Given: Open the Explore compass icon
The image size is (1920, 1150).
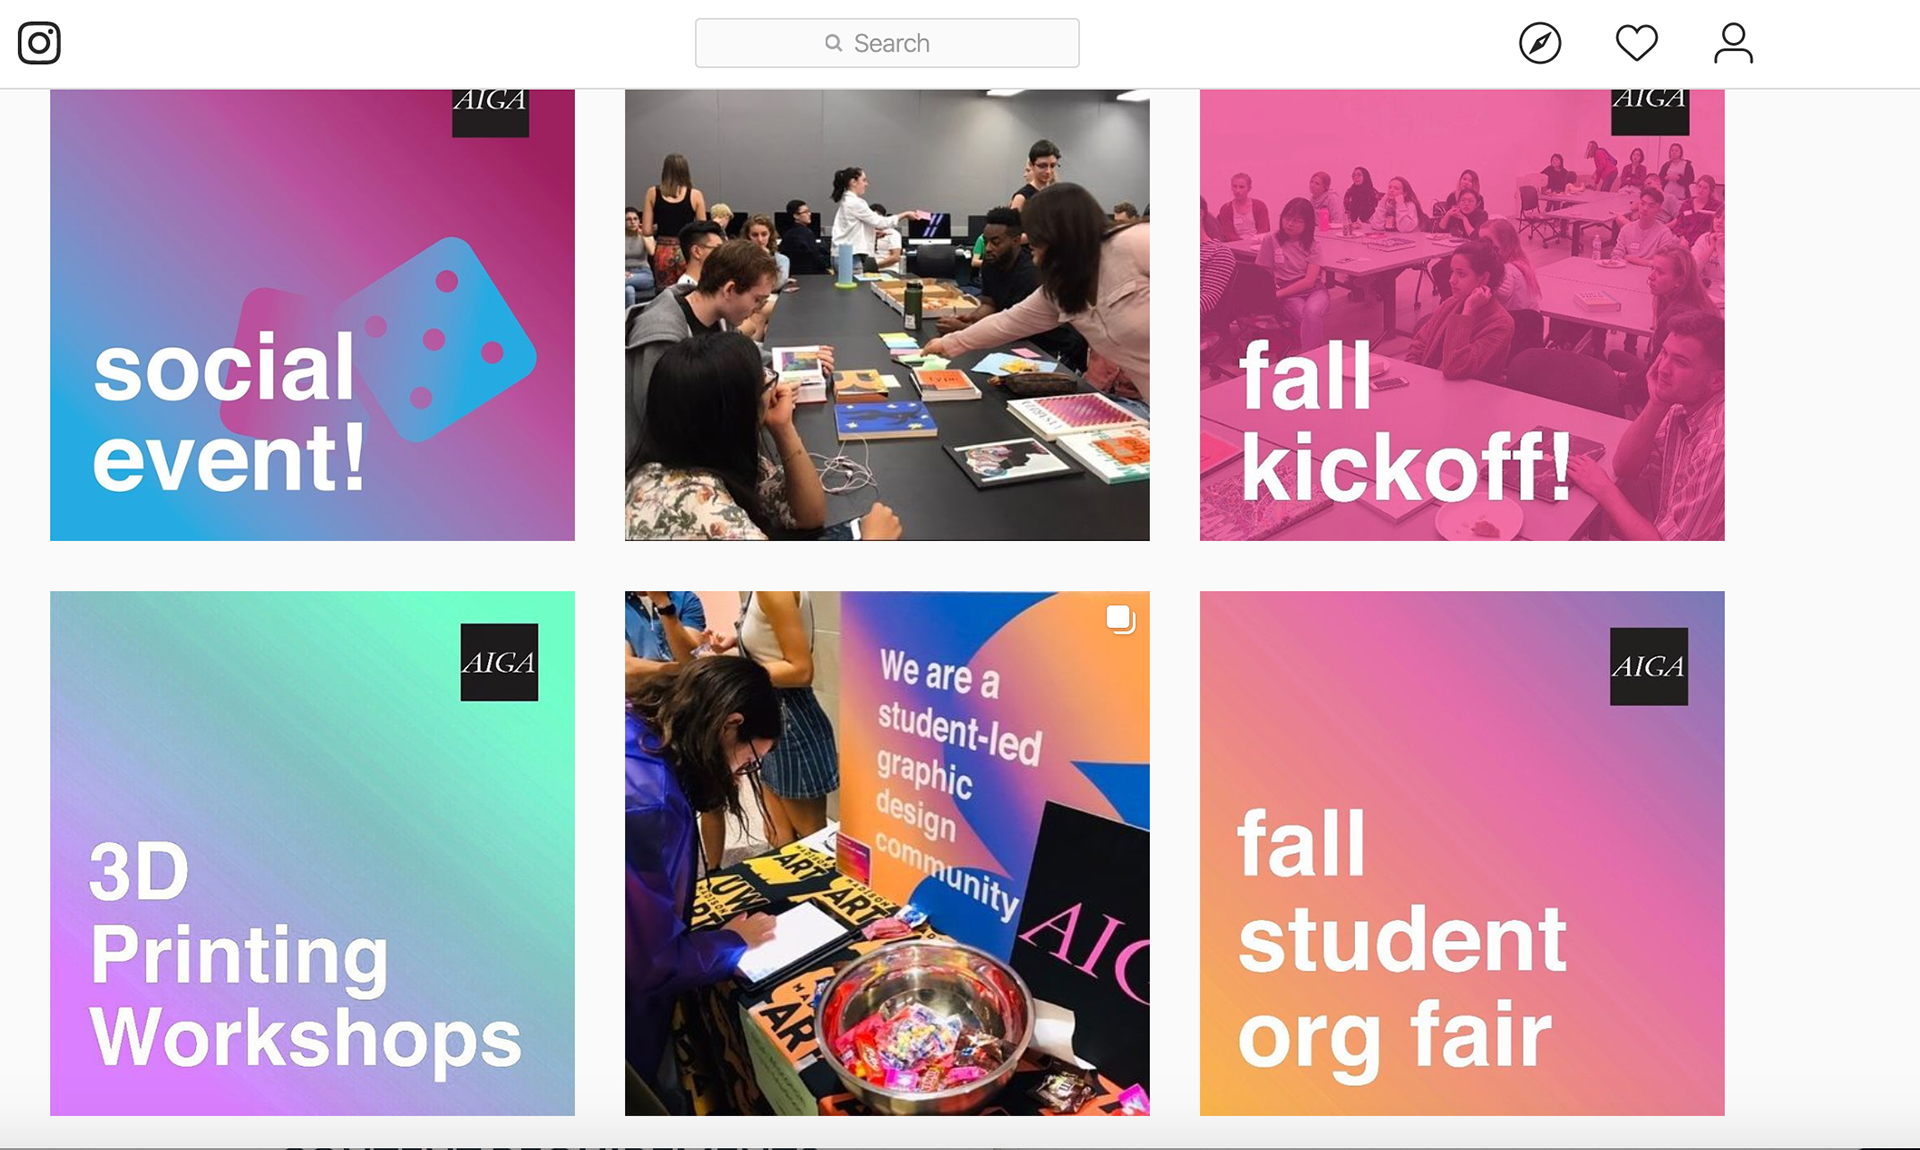Looking at the screenshot, I should pos(1540,43).
